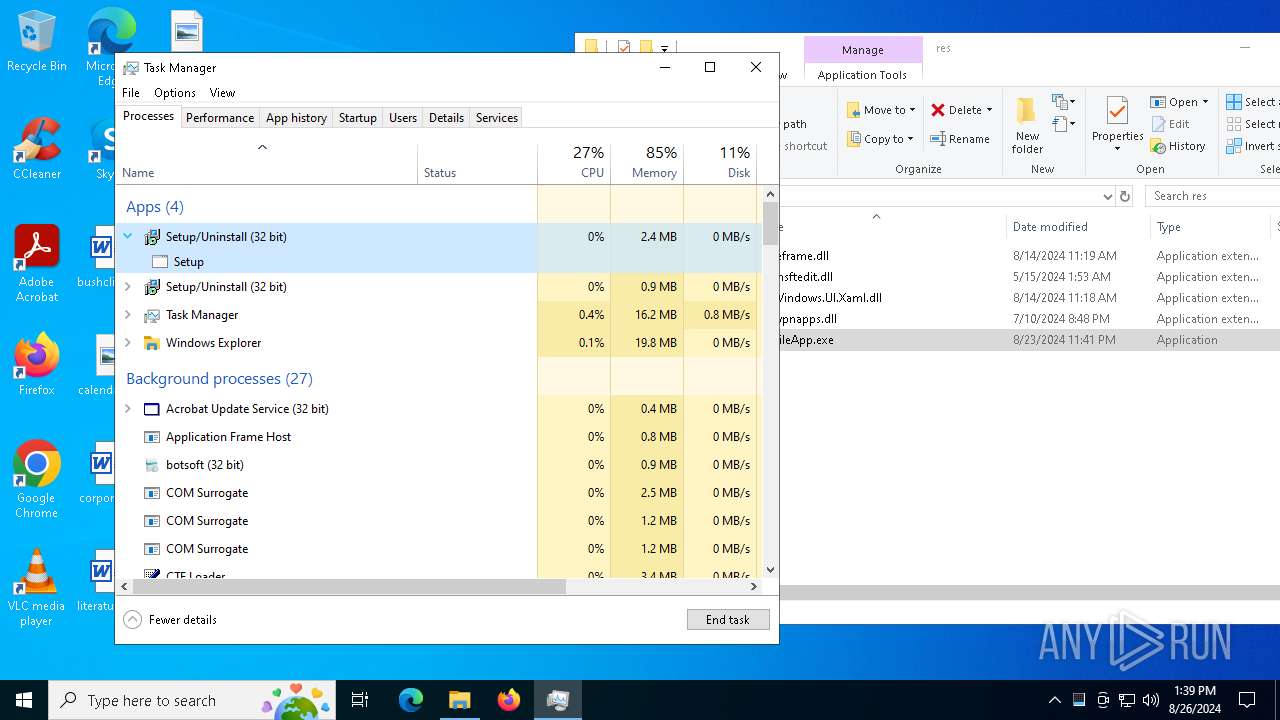Image resolution: width=1280 pixels, height=720 pixels.
Task: Switch to the Startup tab
Action: pyautogui.click(x=357, y=118)
